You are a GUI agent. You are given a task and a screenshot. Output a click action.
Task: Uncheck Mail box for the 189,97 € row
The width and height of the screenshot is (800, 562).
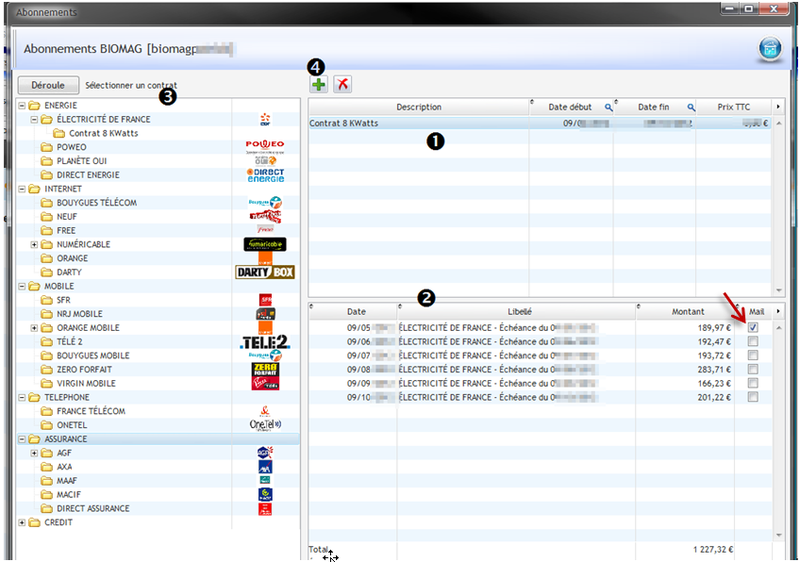753,327
